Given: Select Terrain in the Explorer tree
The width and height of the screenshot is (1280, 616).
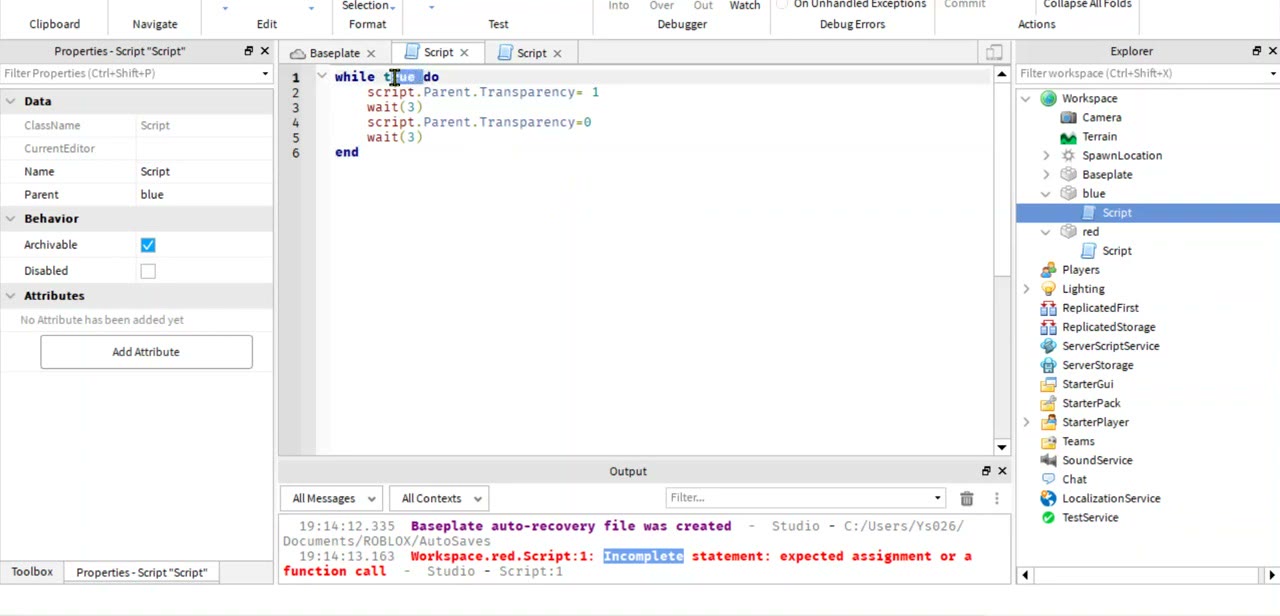Looking at the screenshot, I should click(1099, 136).
